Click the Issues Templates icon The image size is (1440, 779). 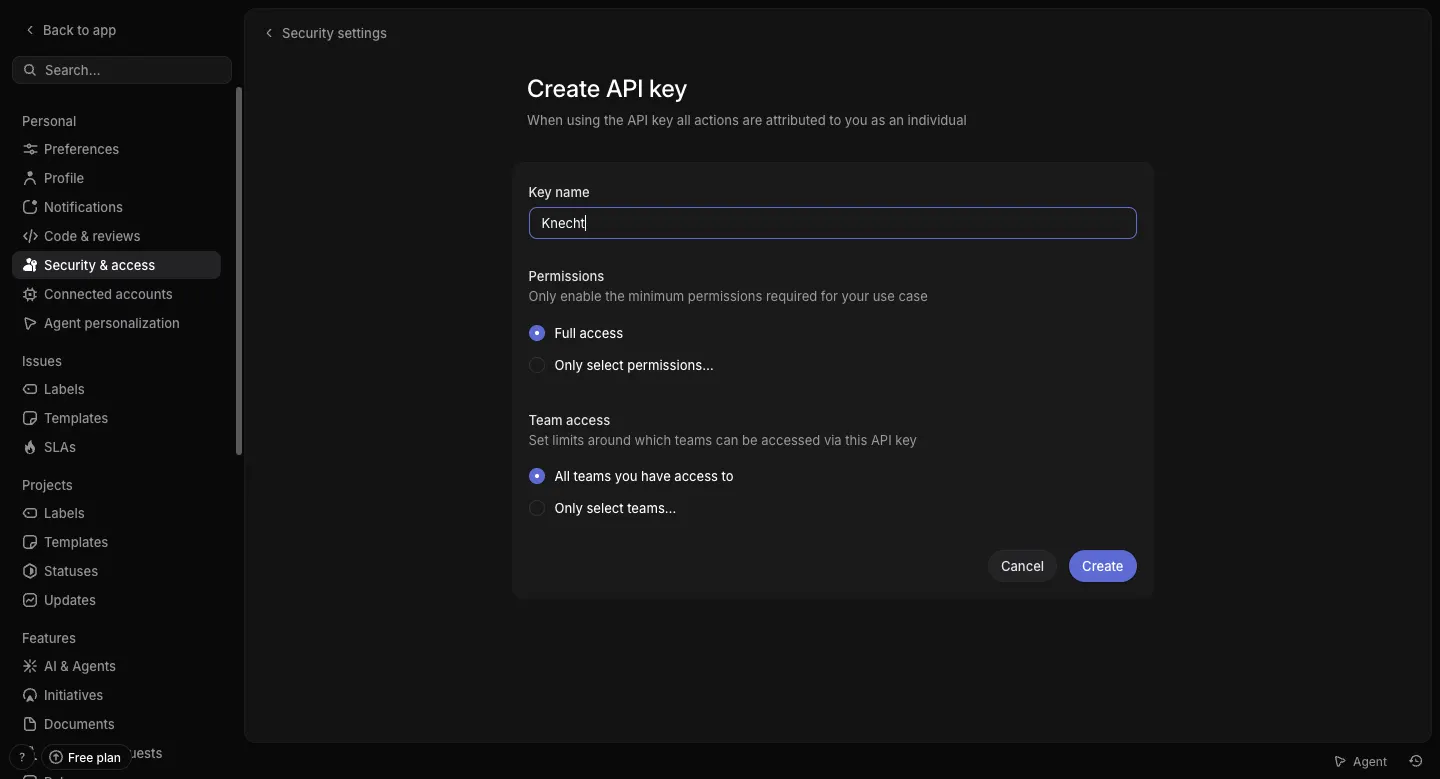click(x=30, y=418)
